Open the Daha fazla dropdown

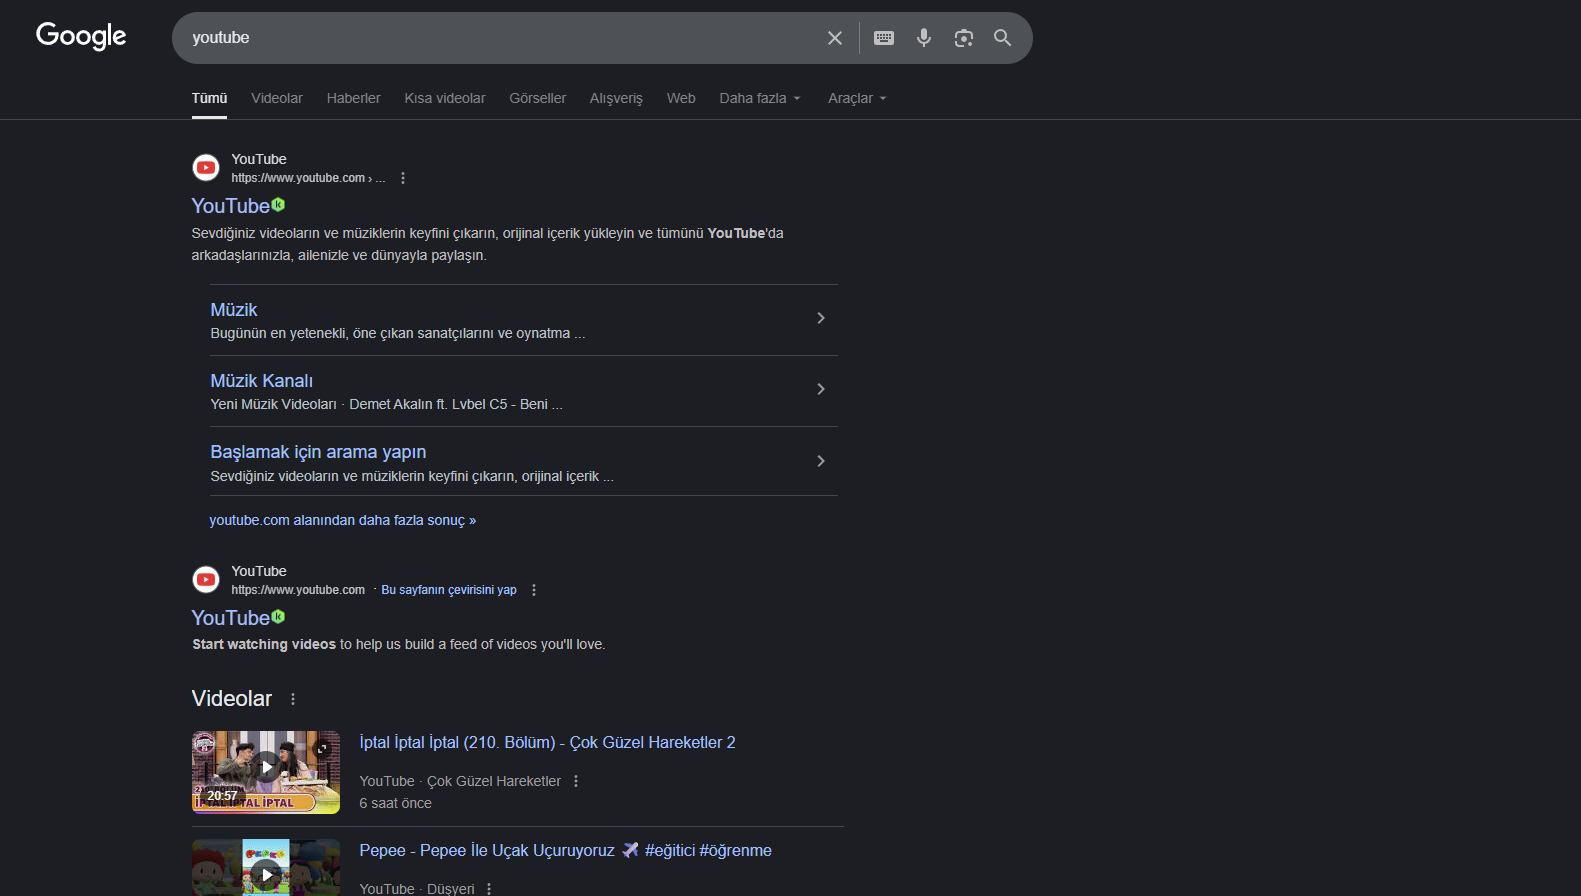click(x=760, y=98)
